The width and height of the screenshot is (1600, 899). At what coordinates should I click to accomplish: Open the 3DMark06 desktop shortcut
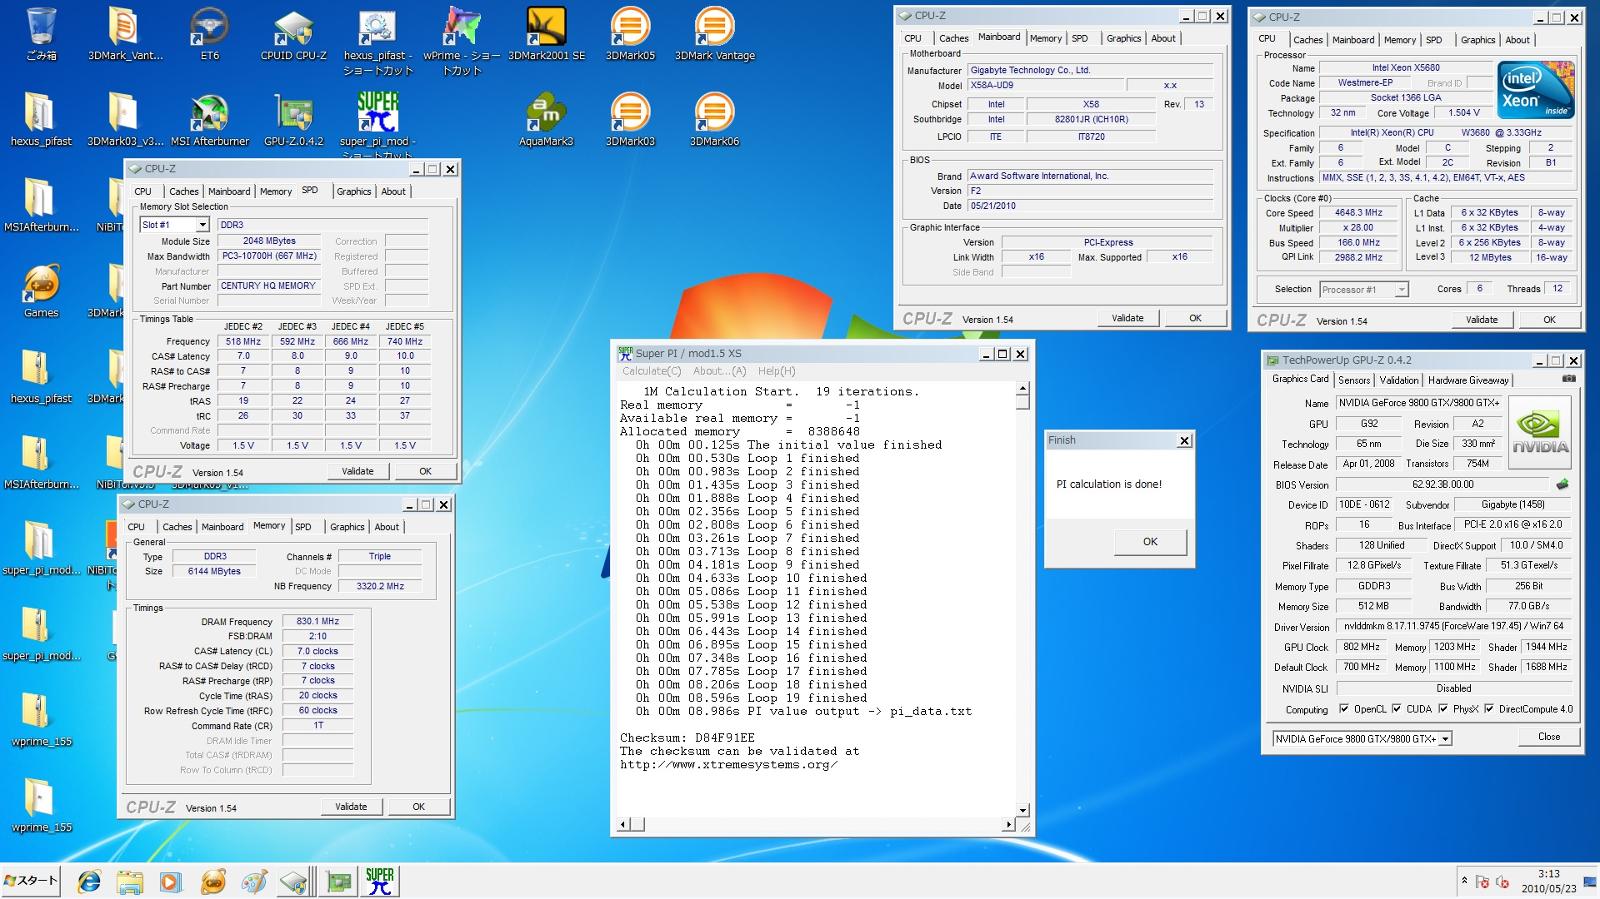click(714, 120)
